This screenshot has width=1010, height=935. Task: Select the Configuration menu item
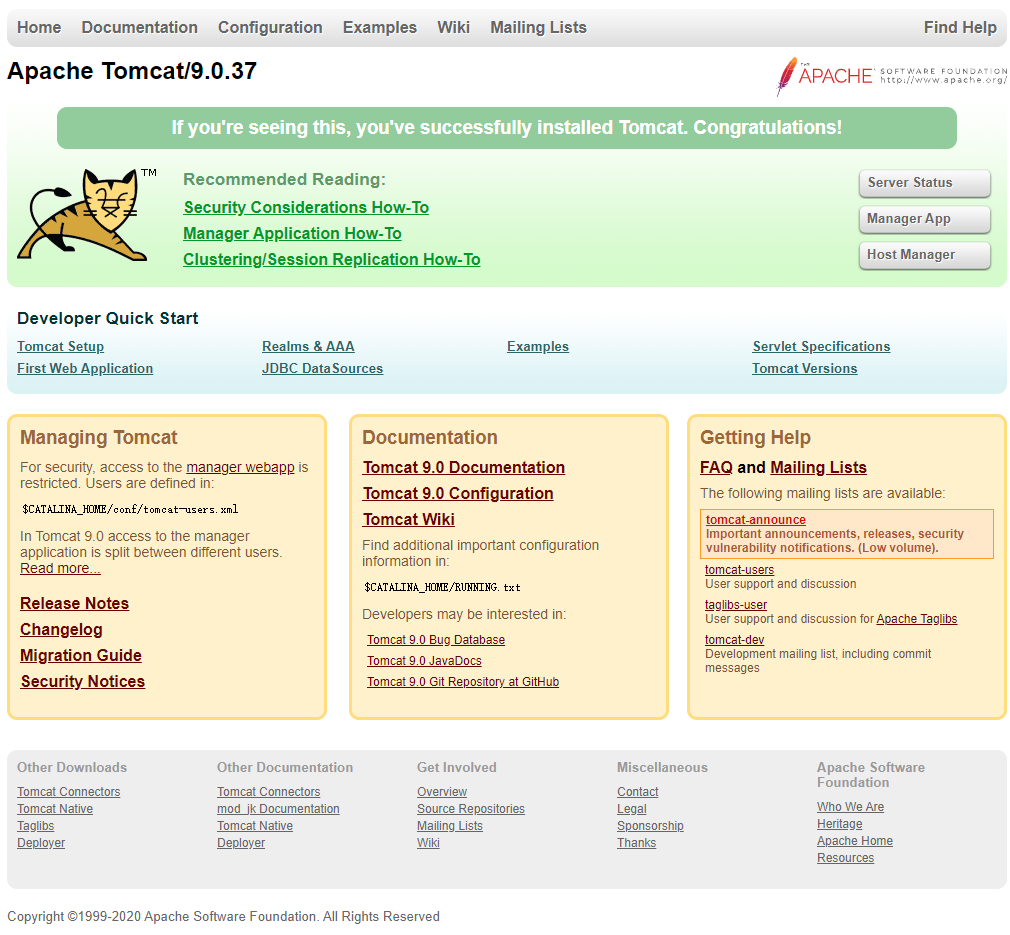click(x=269, y=27)
